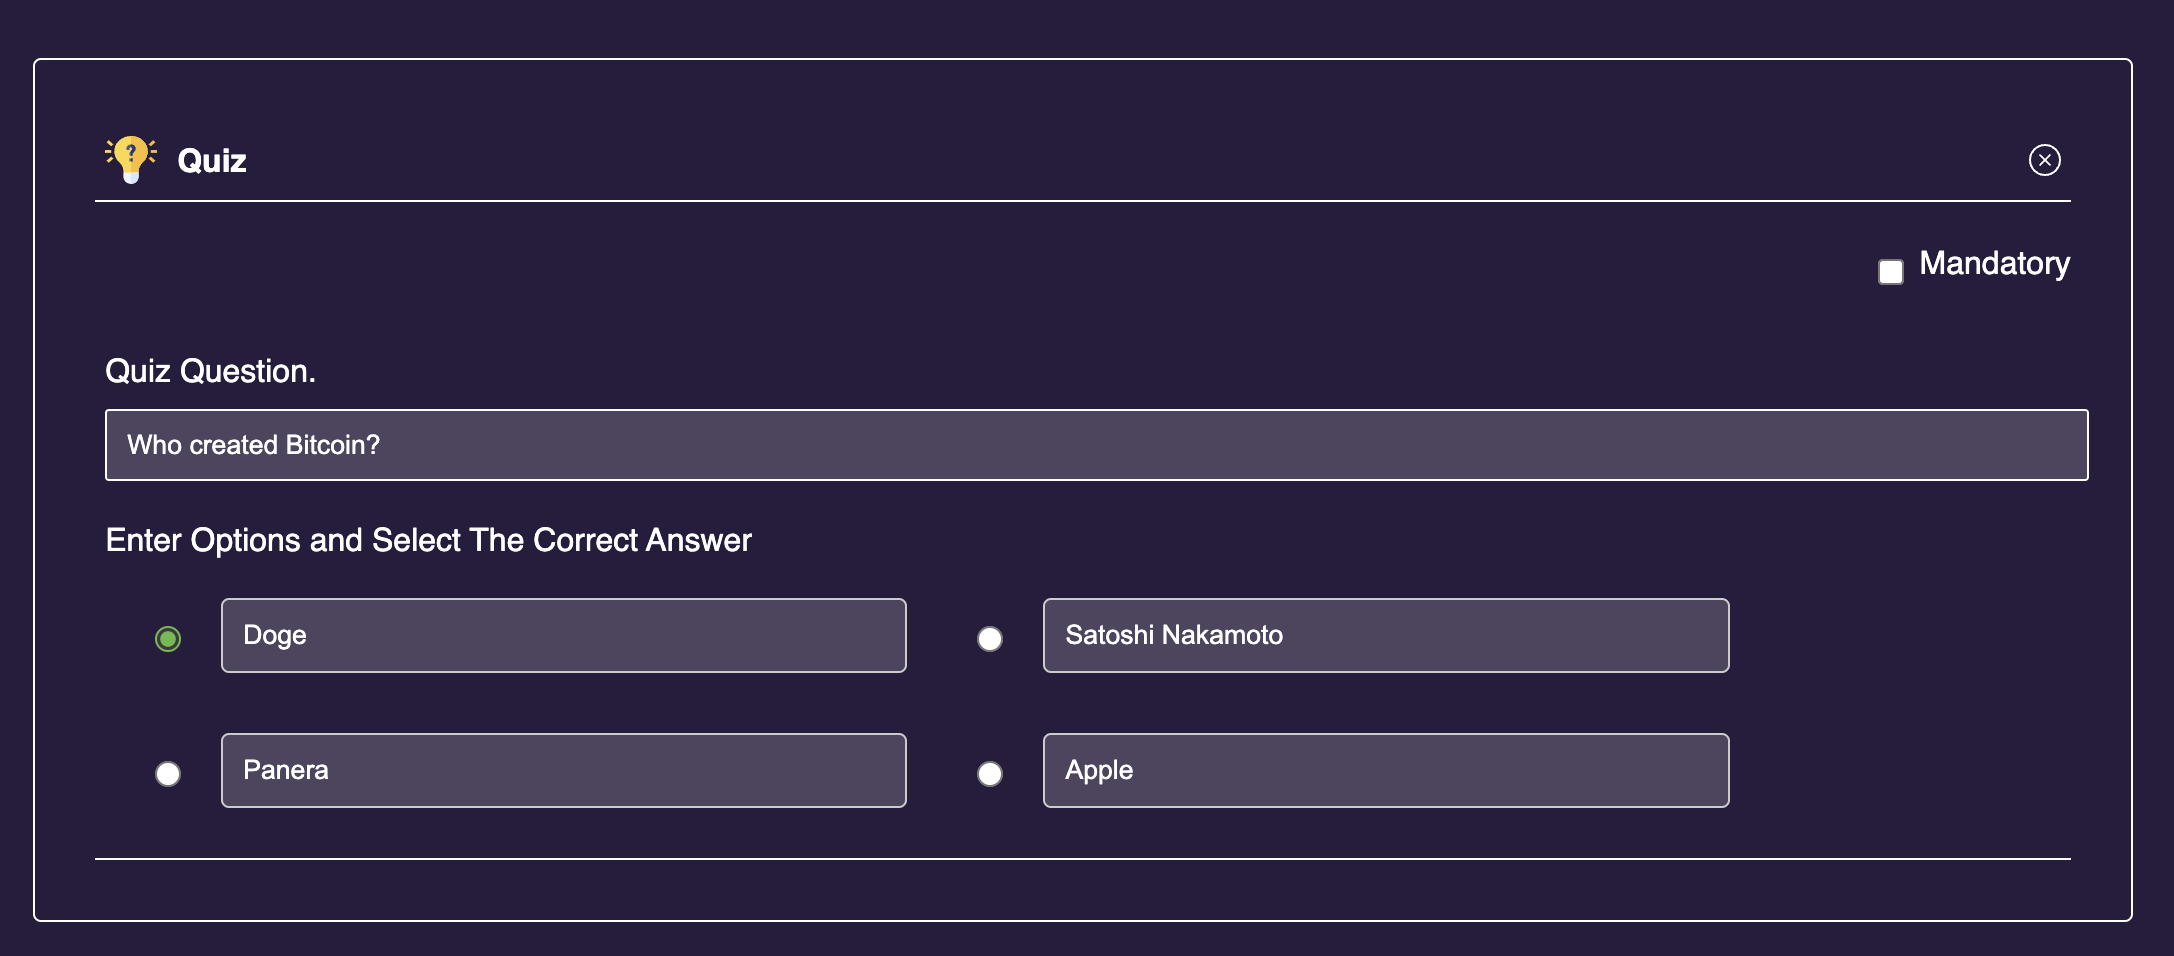This screenshot has height=956, width=2174.
Task: Focus the Apple option text box
Action: tap(1386, 770)
